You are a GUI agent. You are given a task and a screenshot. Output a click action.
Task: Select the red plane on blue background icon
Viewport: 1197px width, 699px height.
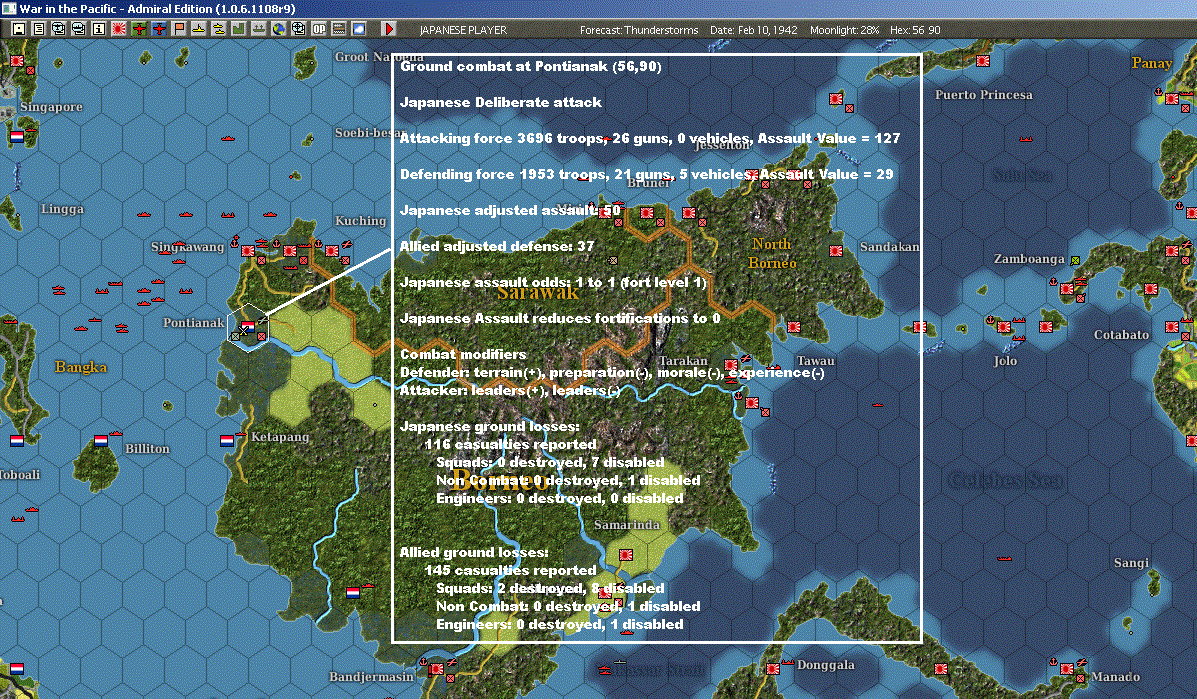coord(159,29)
